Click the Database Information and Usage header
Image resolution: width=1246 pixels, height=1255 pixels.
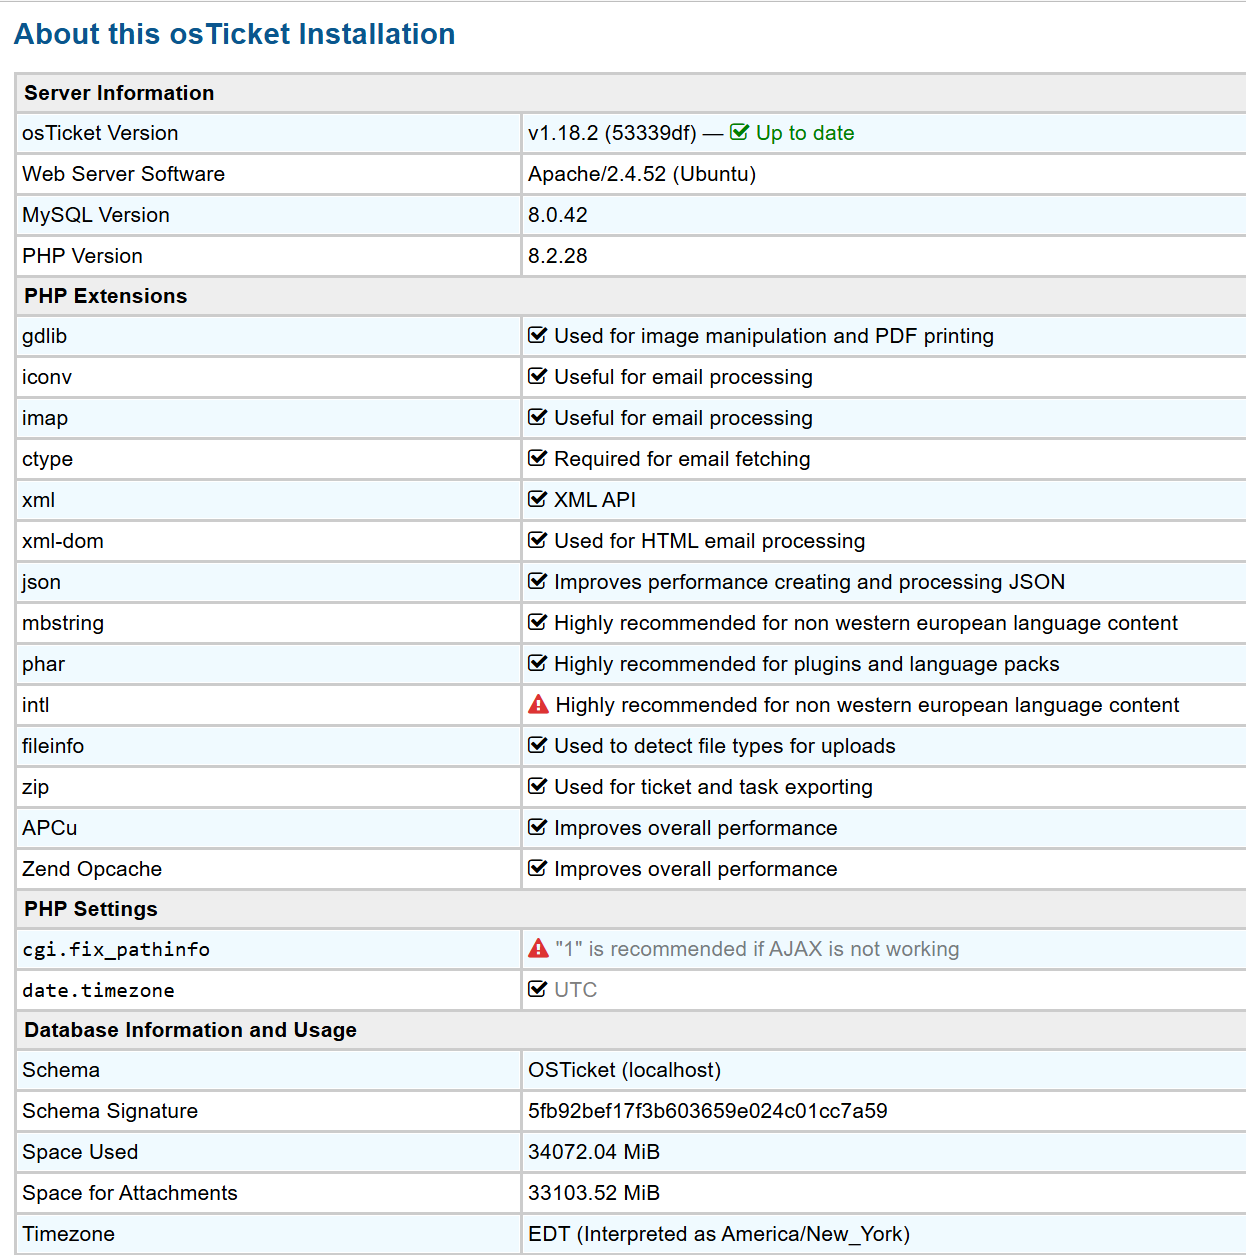point(190,1030)
